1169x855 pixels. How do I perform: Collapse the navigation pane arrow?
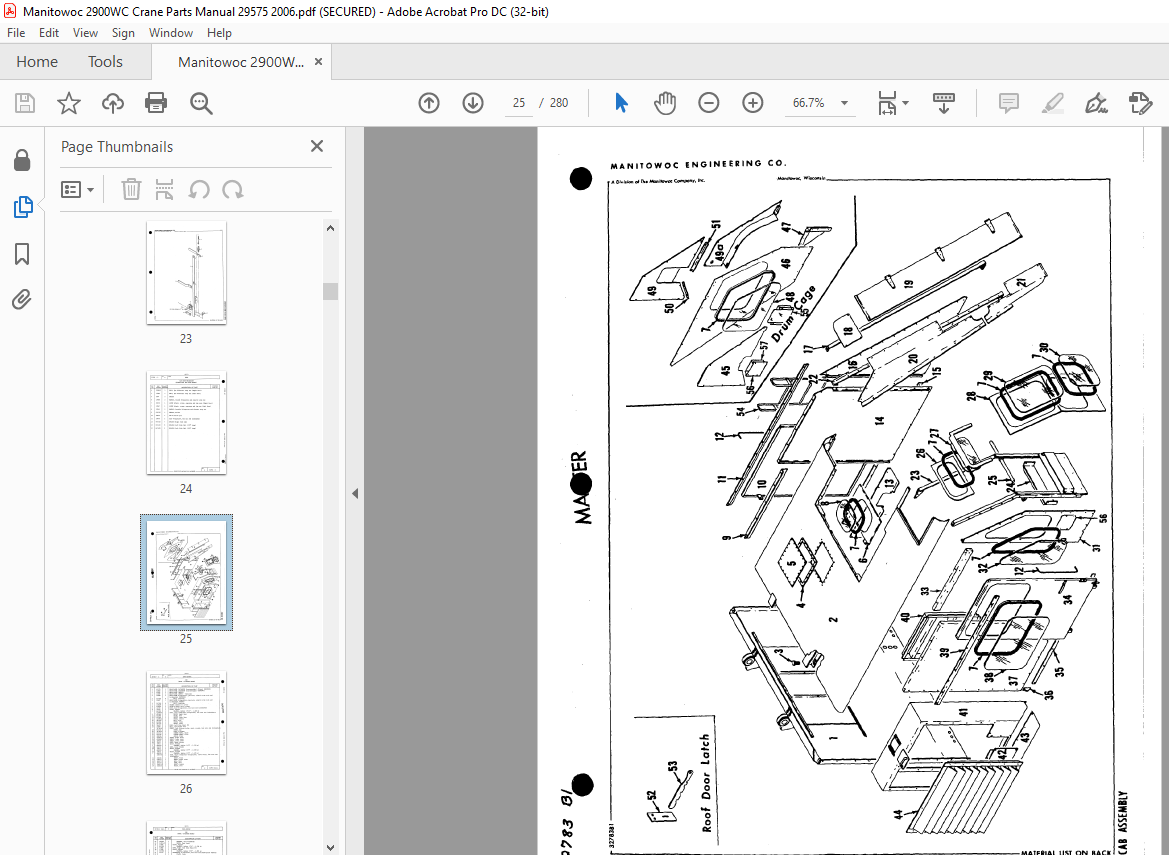(355, 493)
